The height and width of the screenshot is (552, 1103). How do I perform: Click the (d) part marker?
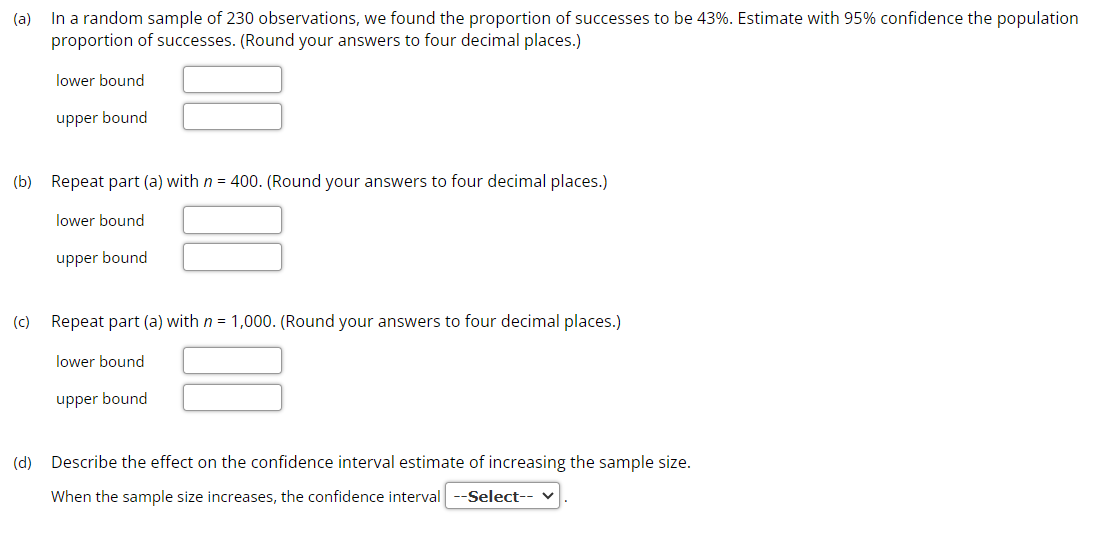point(22,463)
